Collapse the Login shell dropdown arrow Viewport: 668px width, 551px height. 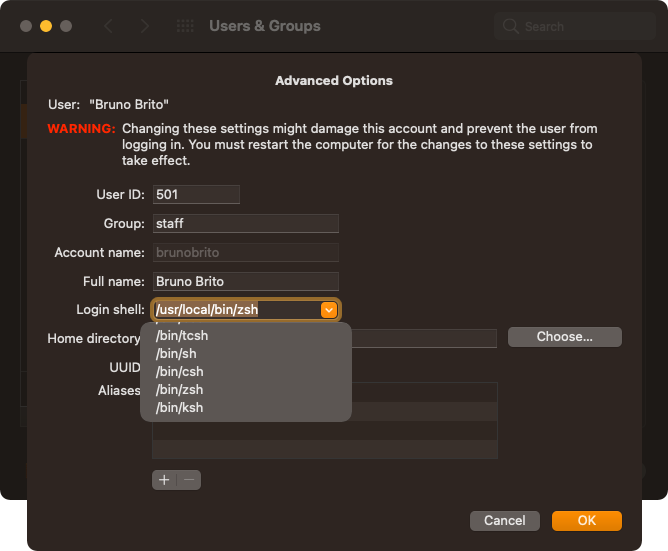click(x=329, y=310)
